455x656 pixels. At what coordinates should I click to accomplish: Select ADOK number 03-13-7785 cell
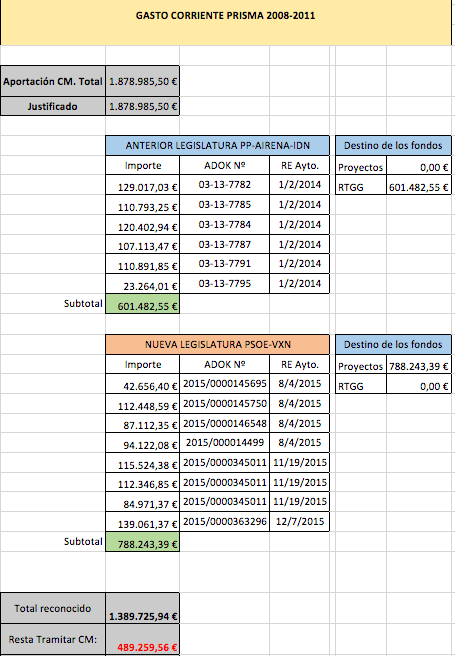225,205
